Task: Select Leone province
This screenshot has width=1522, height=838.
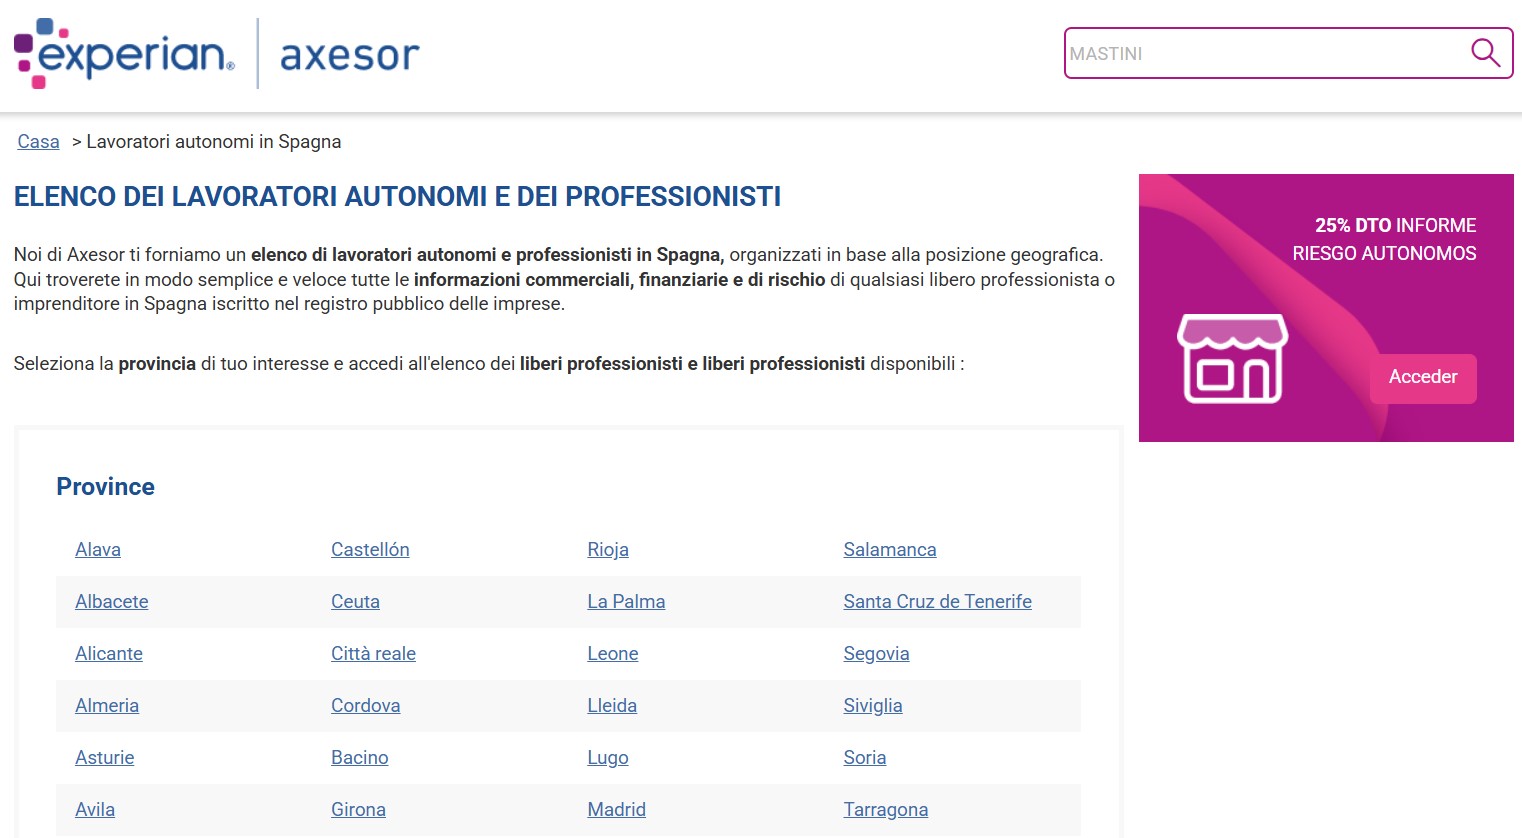Action: (613, 654)
